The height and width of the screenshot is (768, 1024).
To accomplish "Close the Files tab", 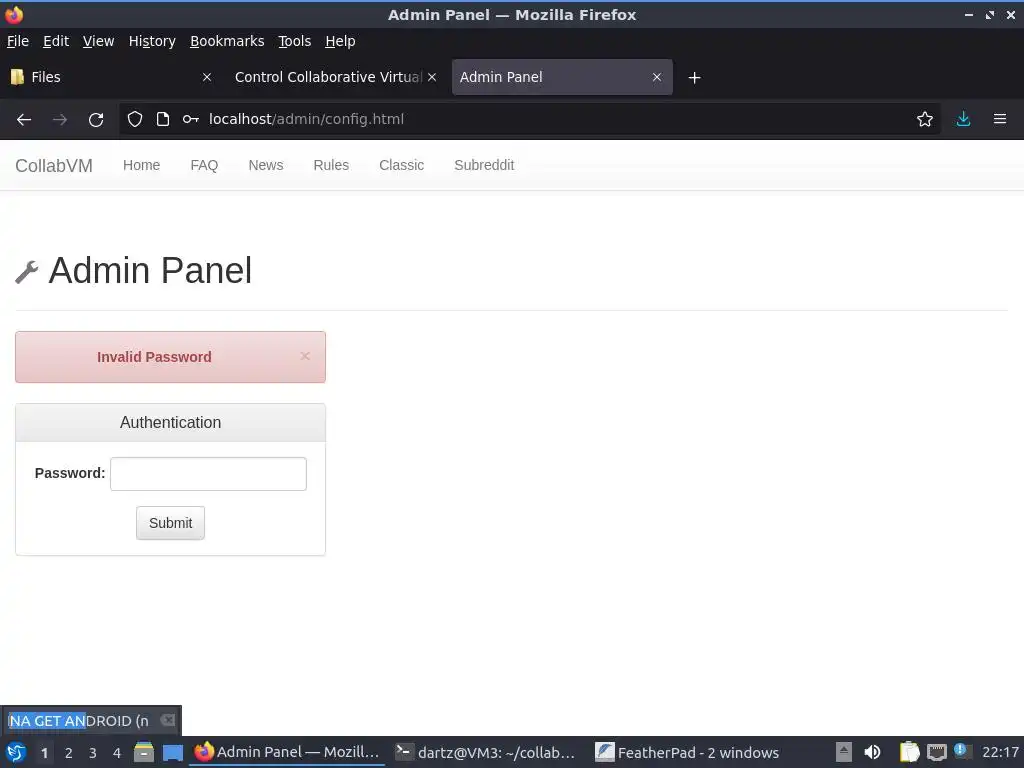I will (x=207, y=77).
